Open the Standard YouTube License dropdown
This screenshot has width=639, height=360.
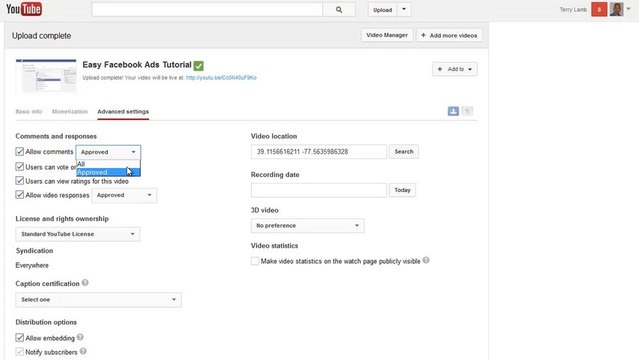point(77,234)
